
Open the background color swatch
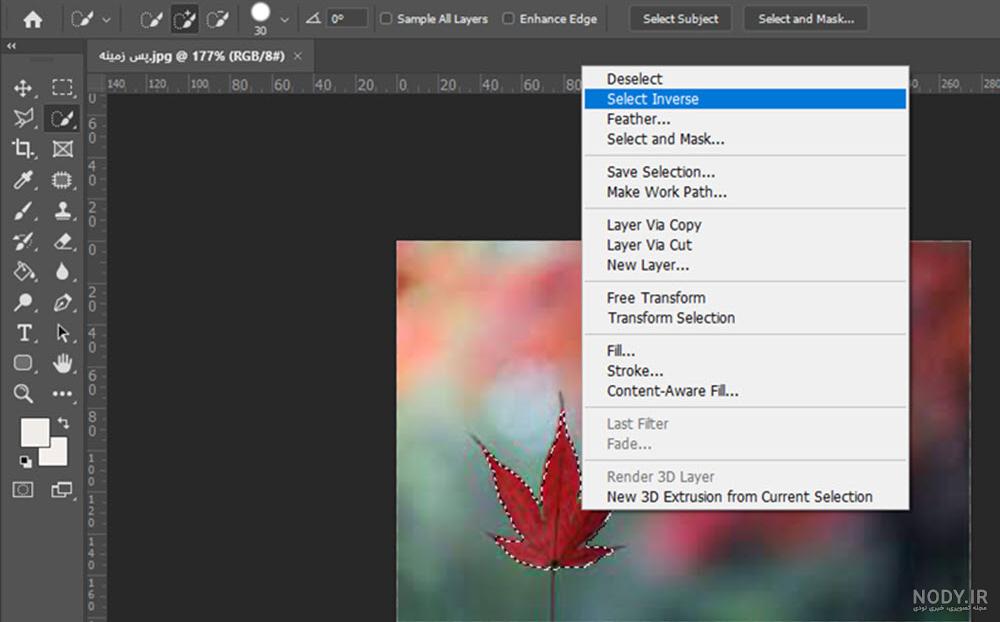tap(57, 454)
